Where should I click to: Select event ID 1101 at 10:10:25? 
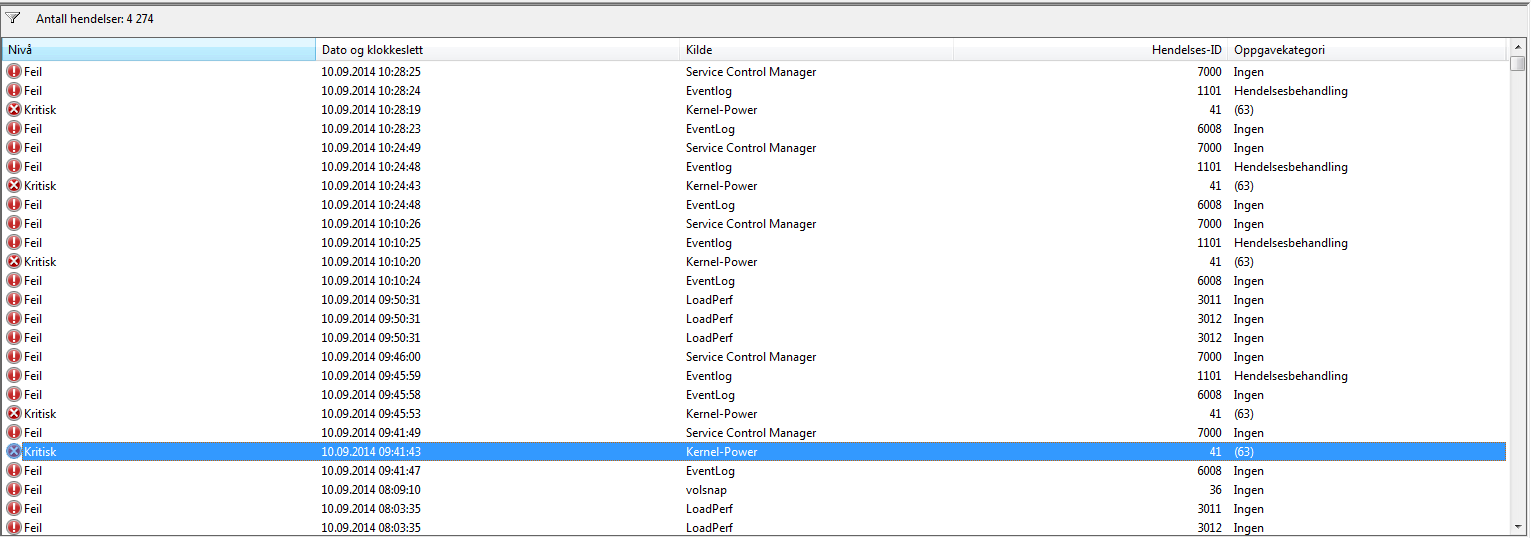tap(1209, 243)
